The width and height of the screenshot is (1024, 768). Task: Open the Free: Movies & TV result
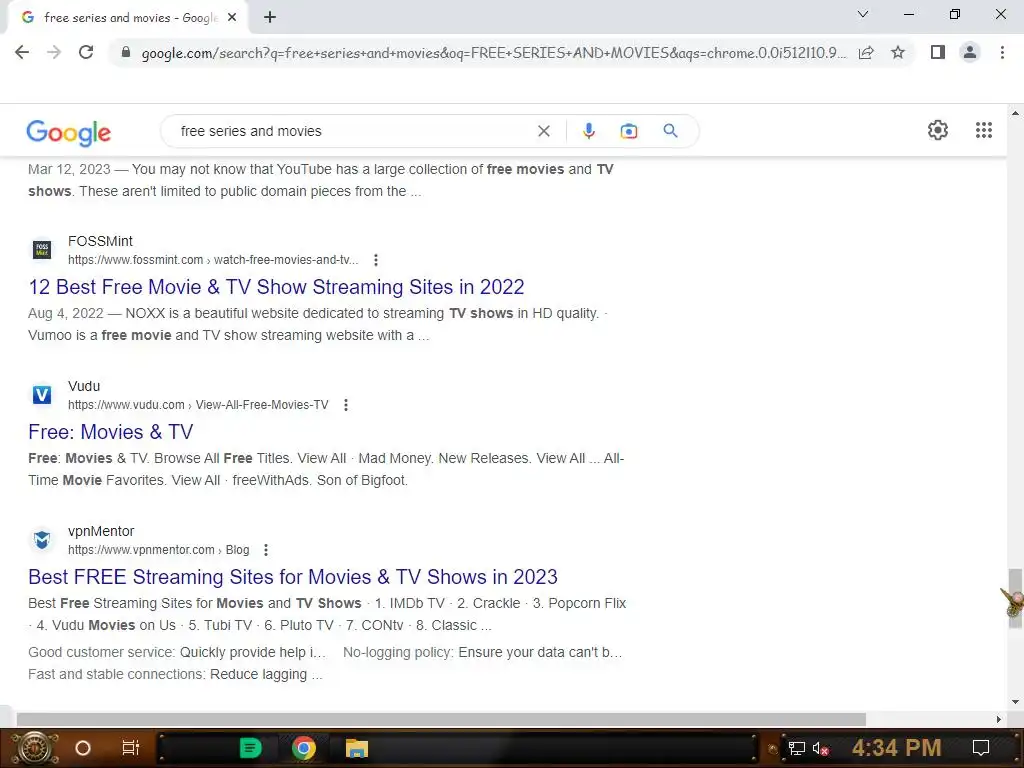click(110, 432)
